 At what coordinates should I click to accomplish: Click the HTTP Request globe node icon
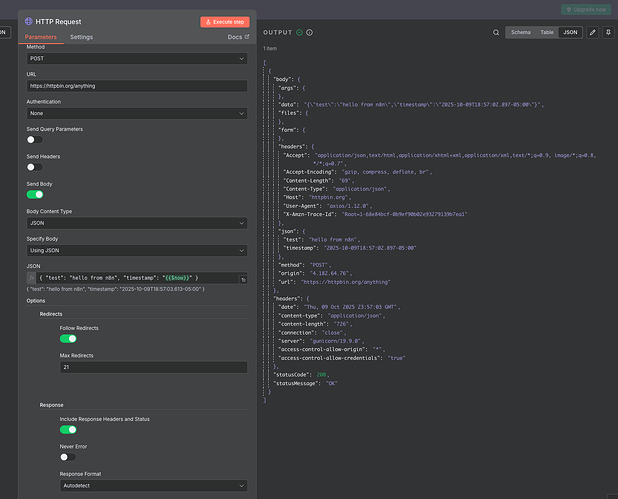point(28,21)
